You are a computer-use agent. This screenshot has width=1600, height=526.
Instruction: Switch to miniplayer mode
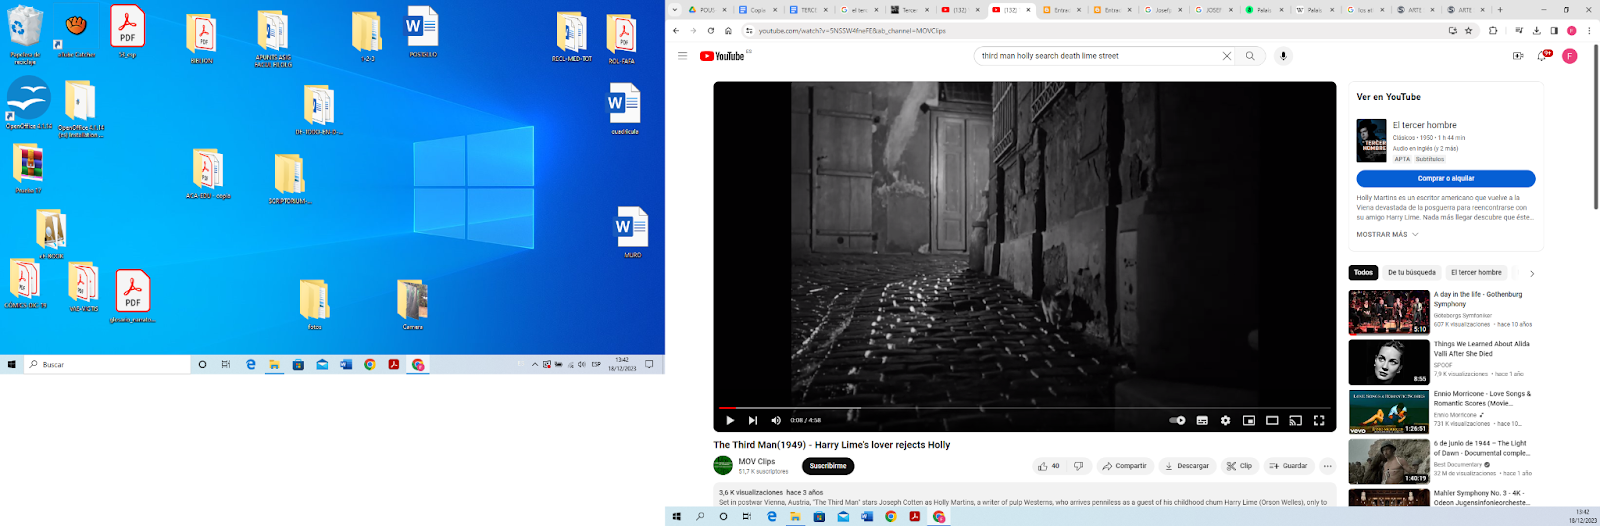tap(1249, 420)
